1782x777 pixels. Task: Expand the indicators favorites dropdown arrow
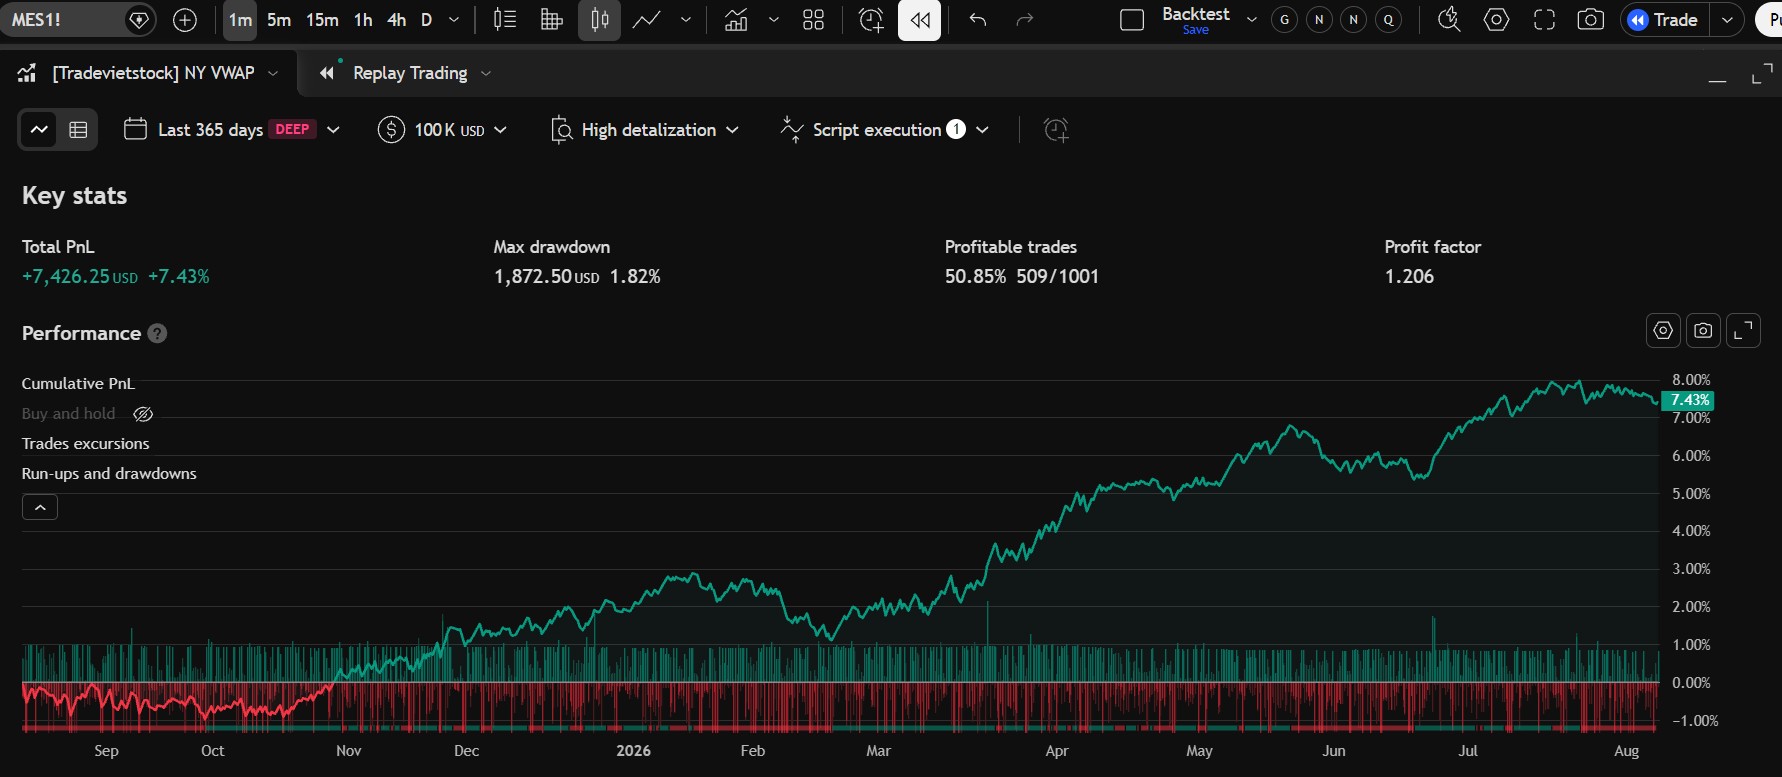[x=773, y=20]
